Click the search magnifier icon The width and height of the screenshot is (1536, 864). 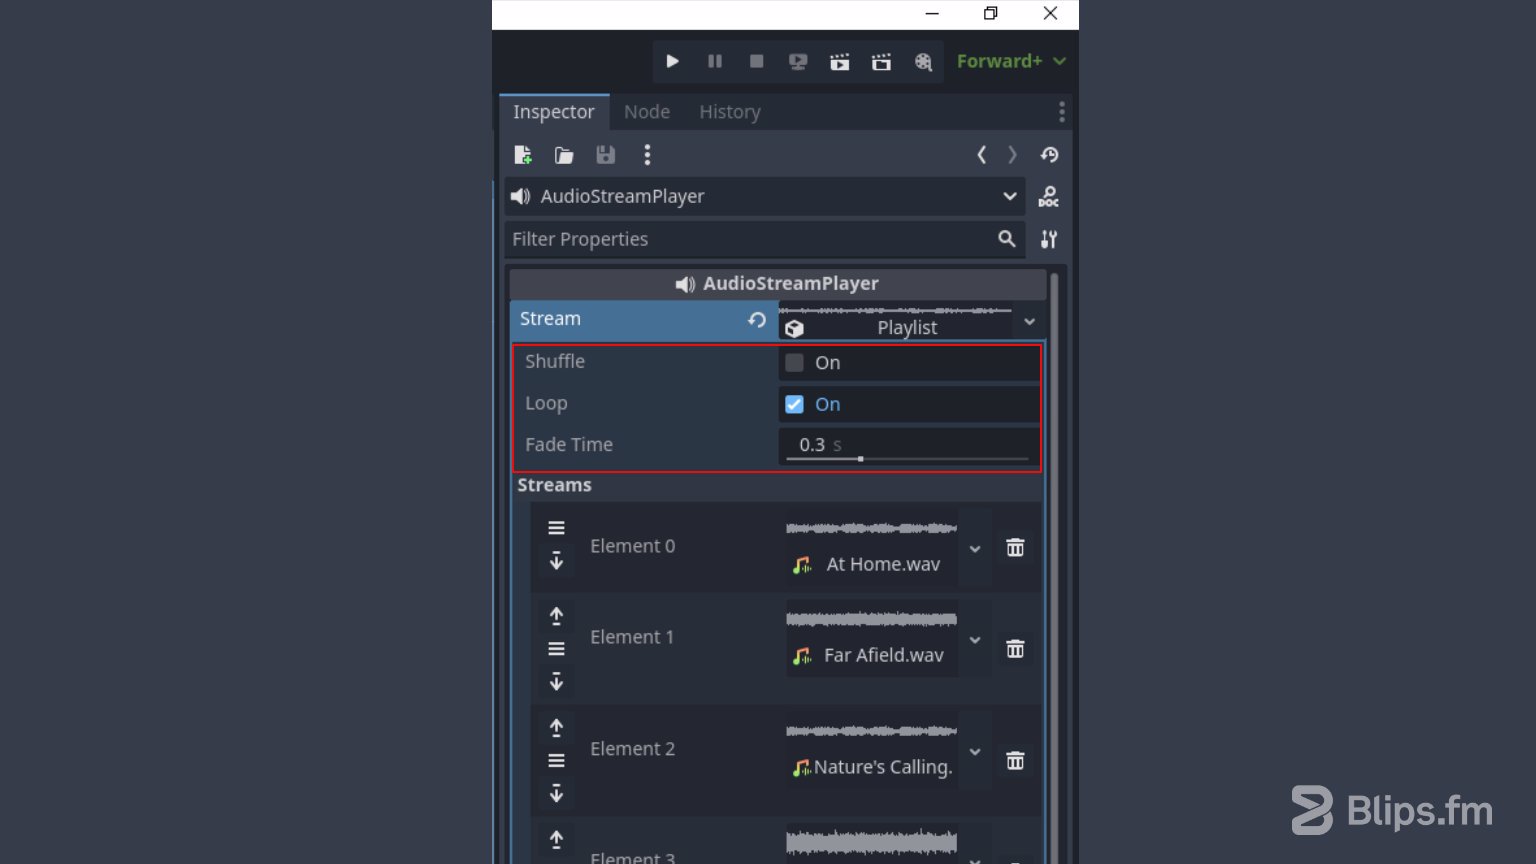click(x=1007, y=239)
